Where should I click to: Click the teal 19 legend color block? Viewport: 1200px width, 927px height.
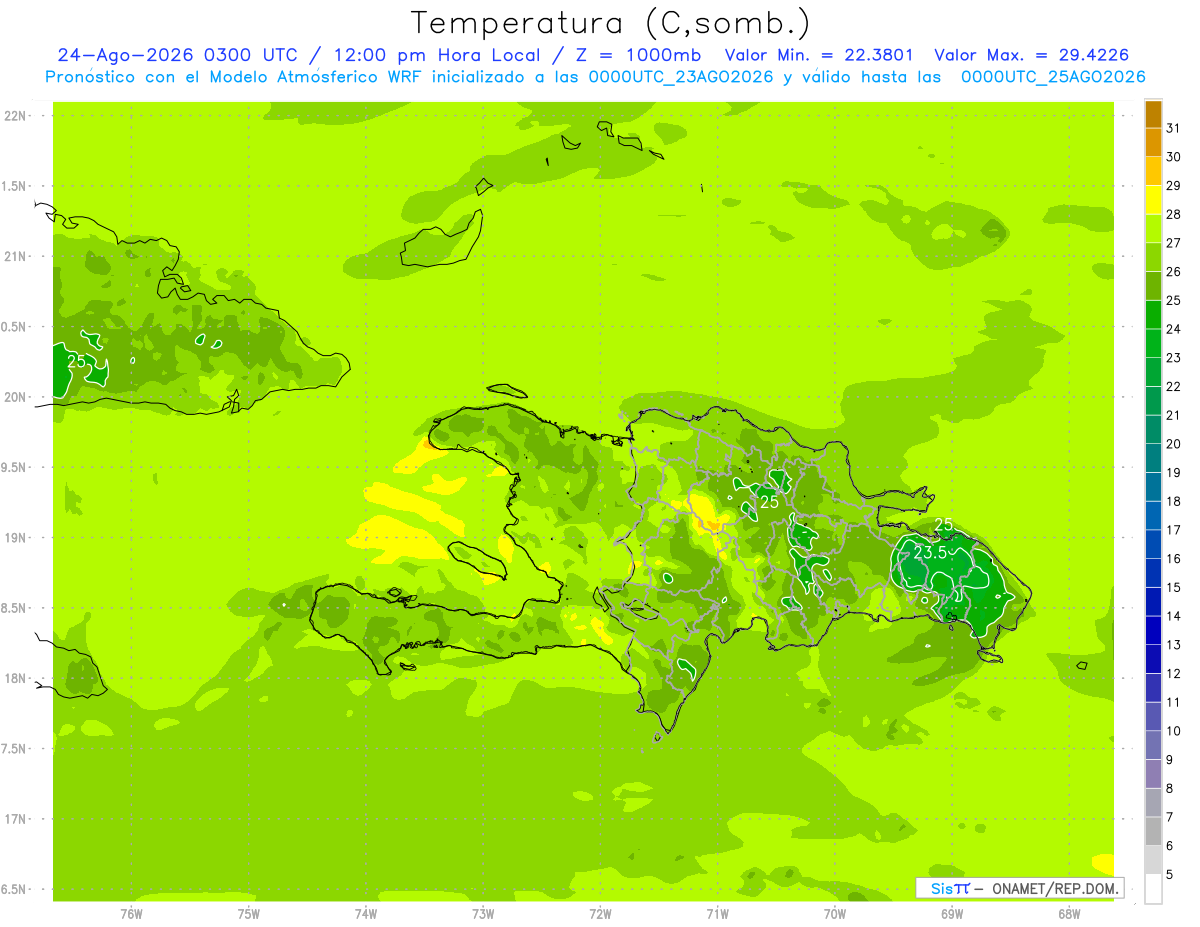[1153, 459]
